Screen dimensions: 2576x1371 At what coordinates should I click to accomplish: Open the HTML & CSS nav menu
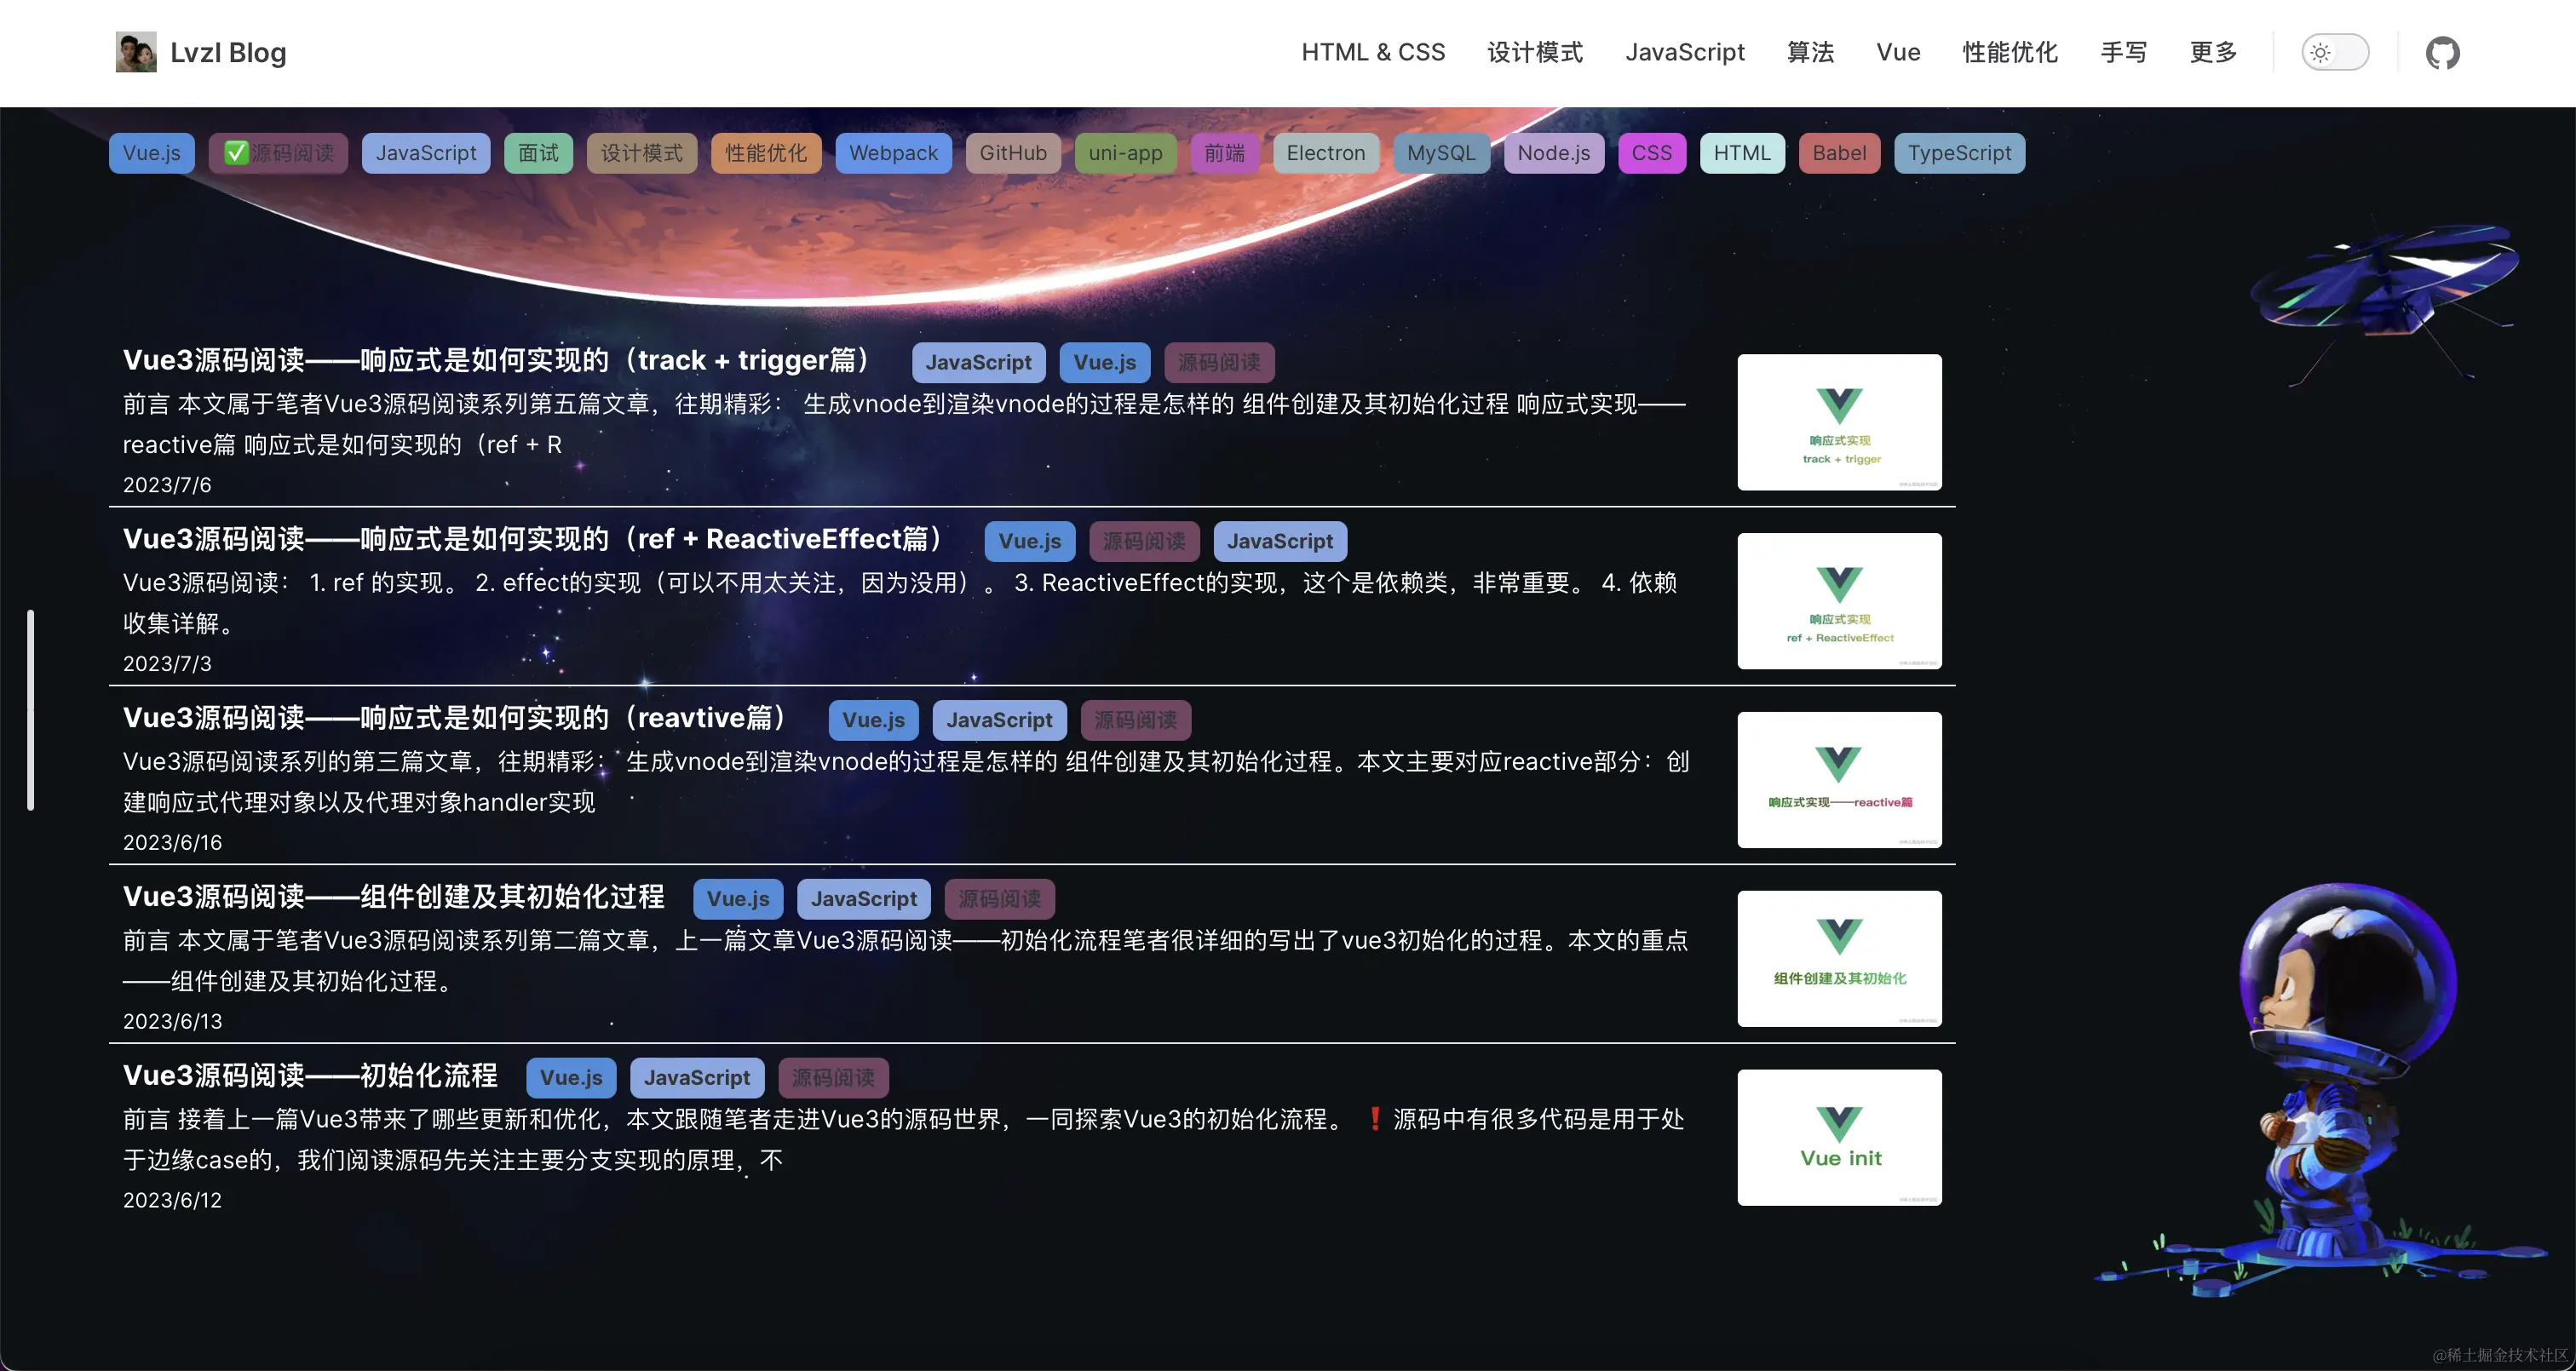point(1372,52)
